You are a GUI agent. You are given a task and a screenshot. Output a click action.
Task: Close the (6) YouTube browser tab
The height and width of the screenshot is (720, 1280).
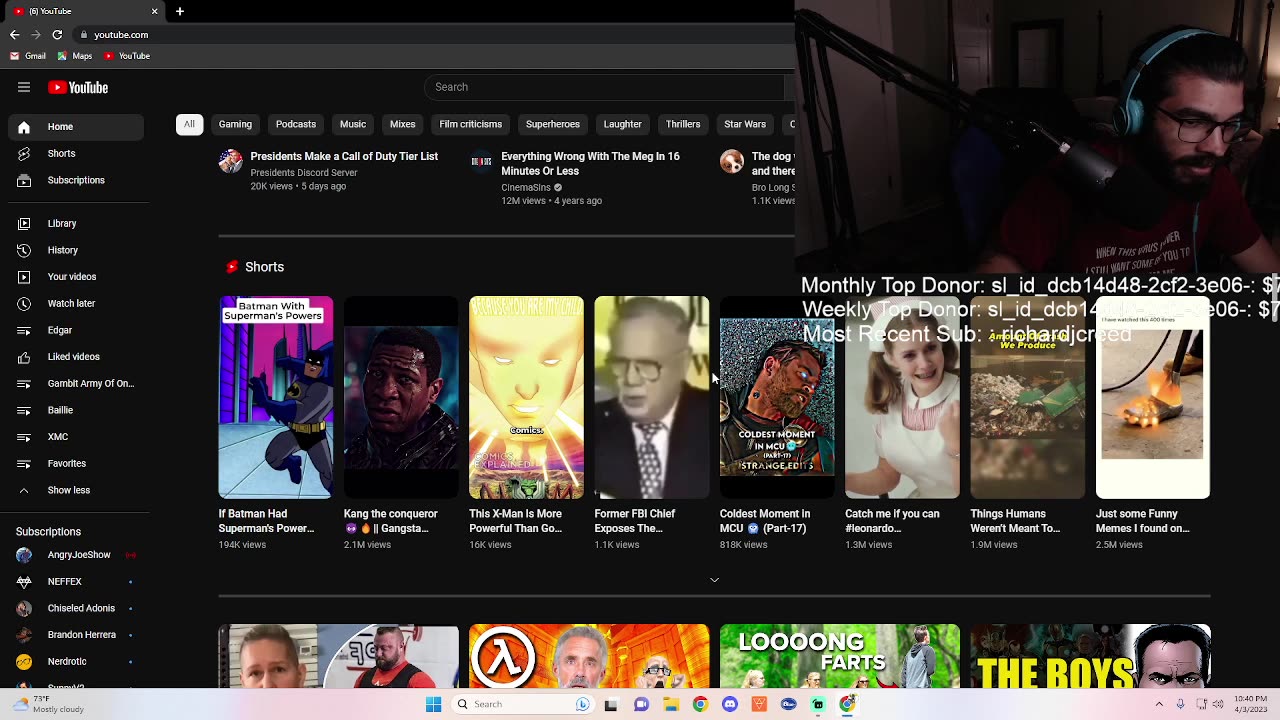pyautogui.click(x=155, y=11)
